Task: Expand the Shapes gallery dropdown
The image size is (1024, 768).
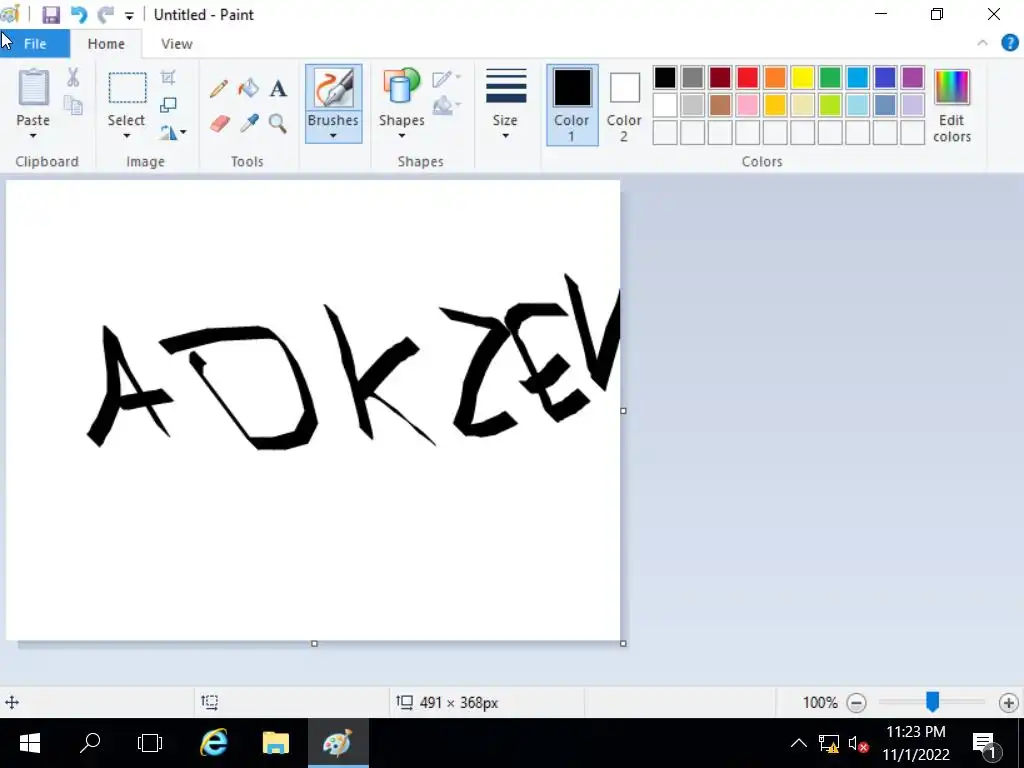Action: (x=402, y=136)
